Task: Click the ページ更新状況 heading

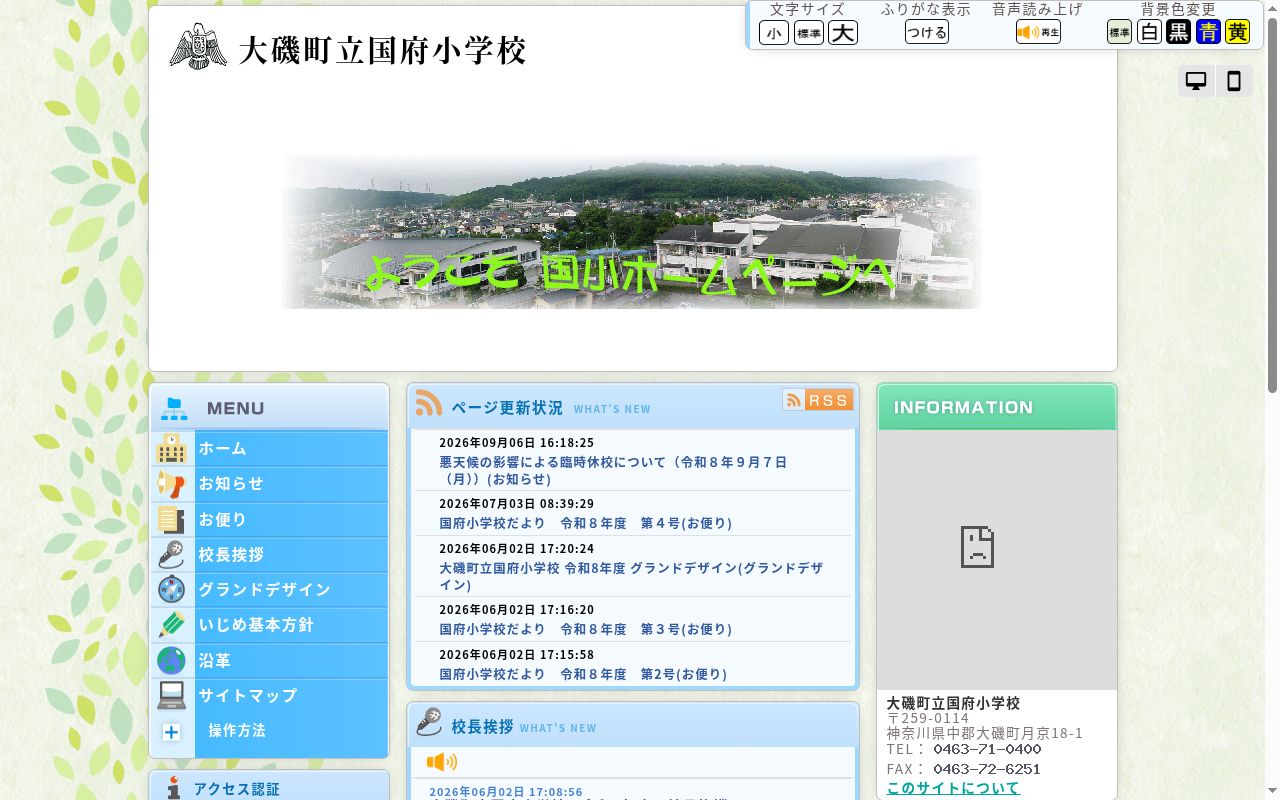Action: tap(507, 408)
